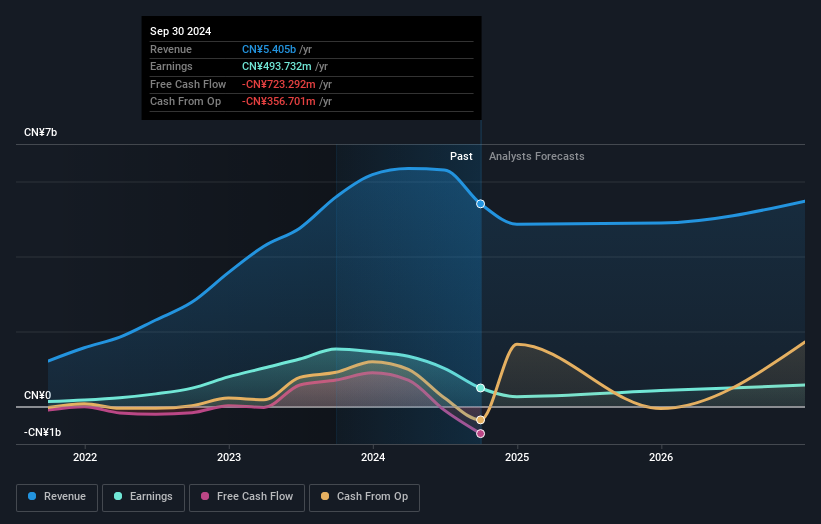Toggle the Revenue legend button
The height and width of the screenshot is (524, 821).
[x=57, y=497]
